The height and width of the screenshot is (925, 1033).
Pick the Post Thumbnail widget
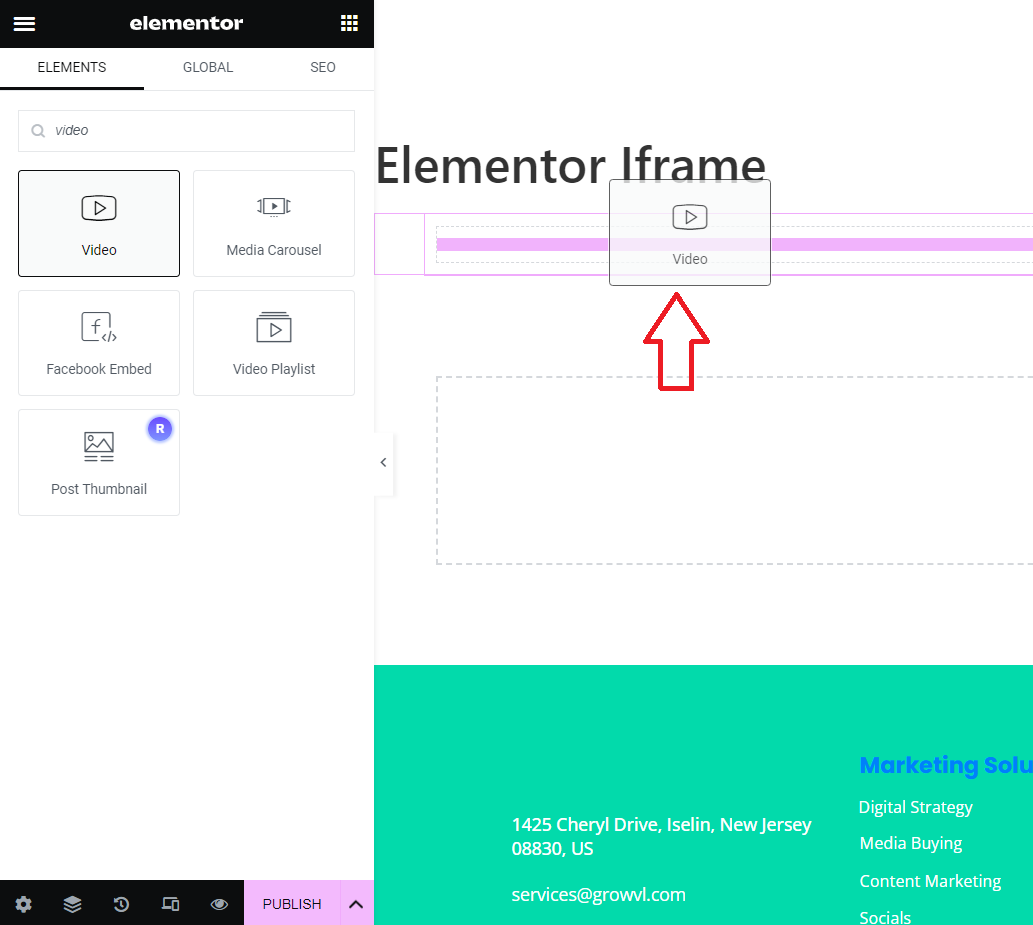click(98, 462)
